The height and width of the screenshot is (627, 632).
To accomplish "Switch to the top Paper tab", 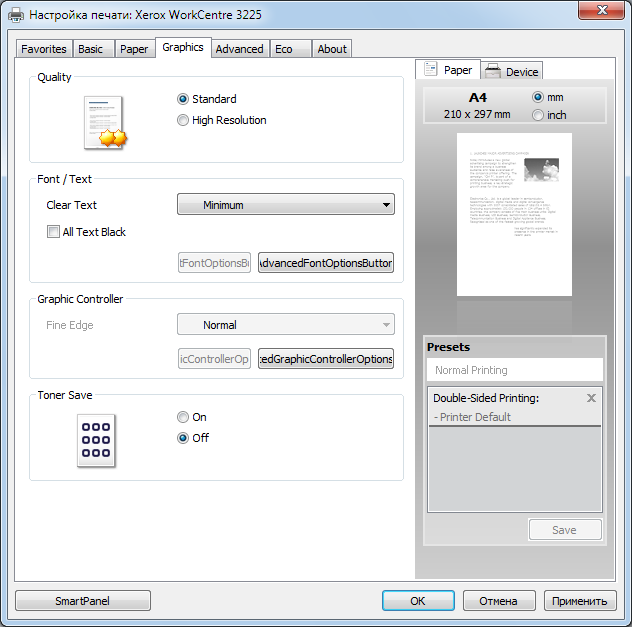I will tap(135, 49).
